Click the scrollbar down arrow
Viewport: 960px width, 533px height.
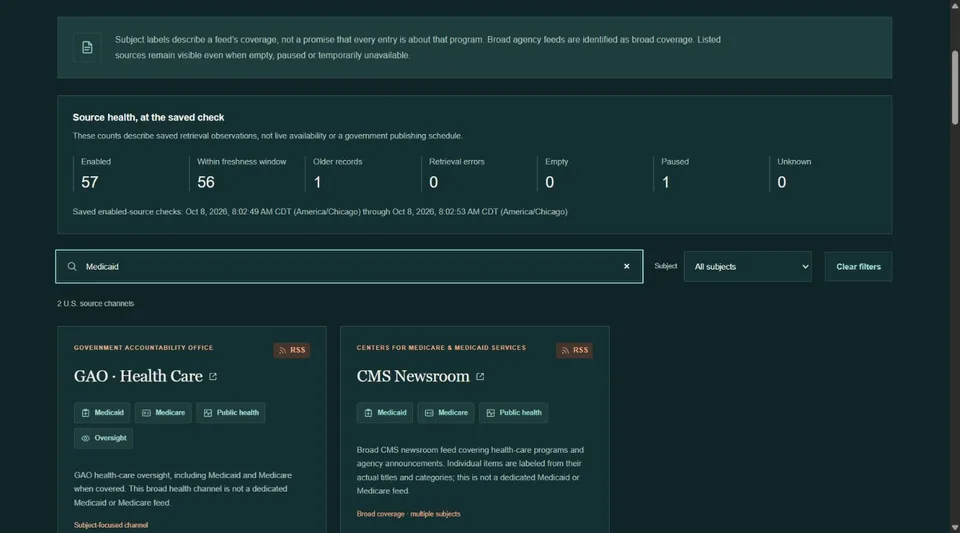point(954,527)
